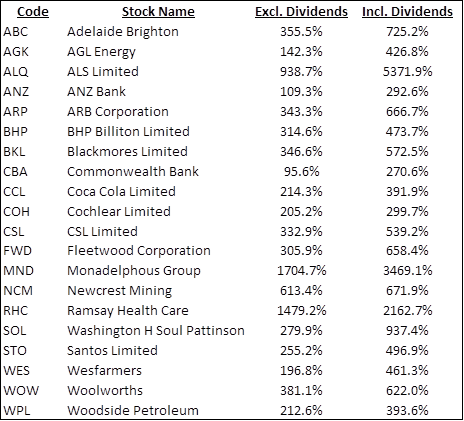Select the Stock Name column header
The width and height of the screenshot is (464, 421).
(158, 12)
